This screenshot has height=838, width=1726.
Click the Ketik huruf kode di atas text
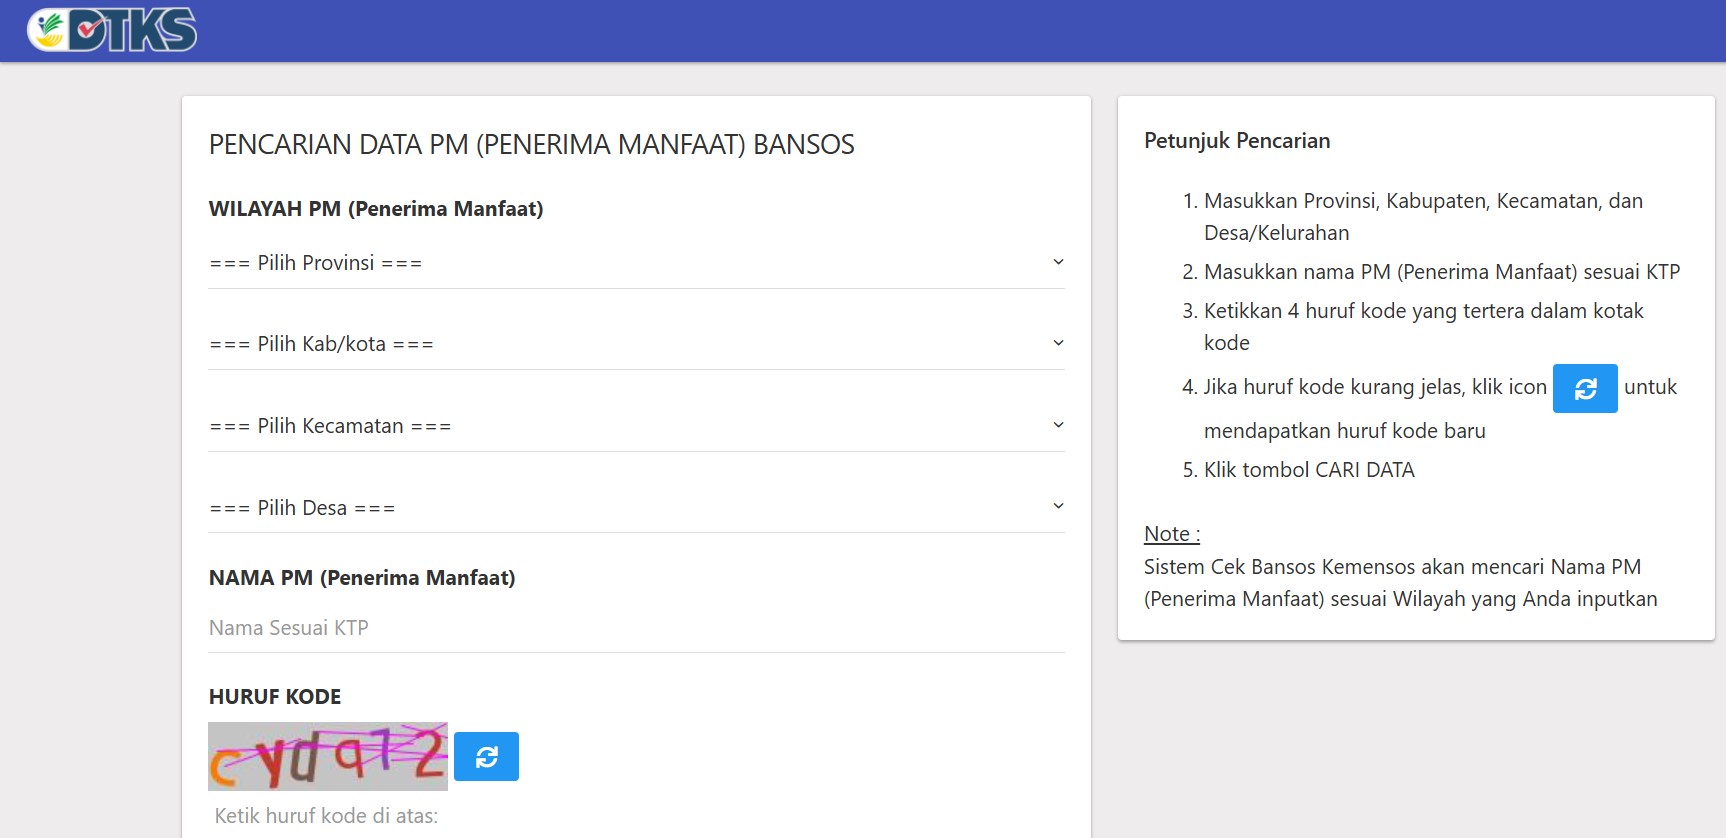coord(326,816)
